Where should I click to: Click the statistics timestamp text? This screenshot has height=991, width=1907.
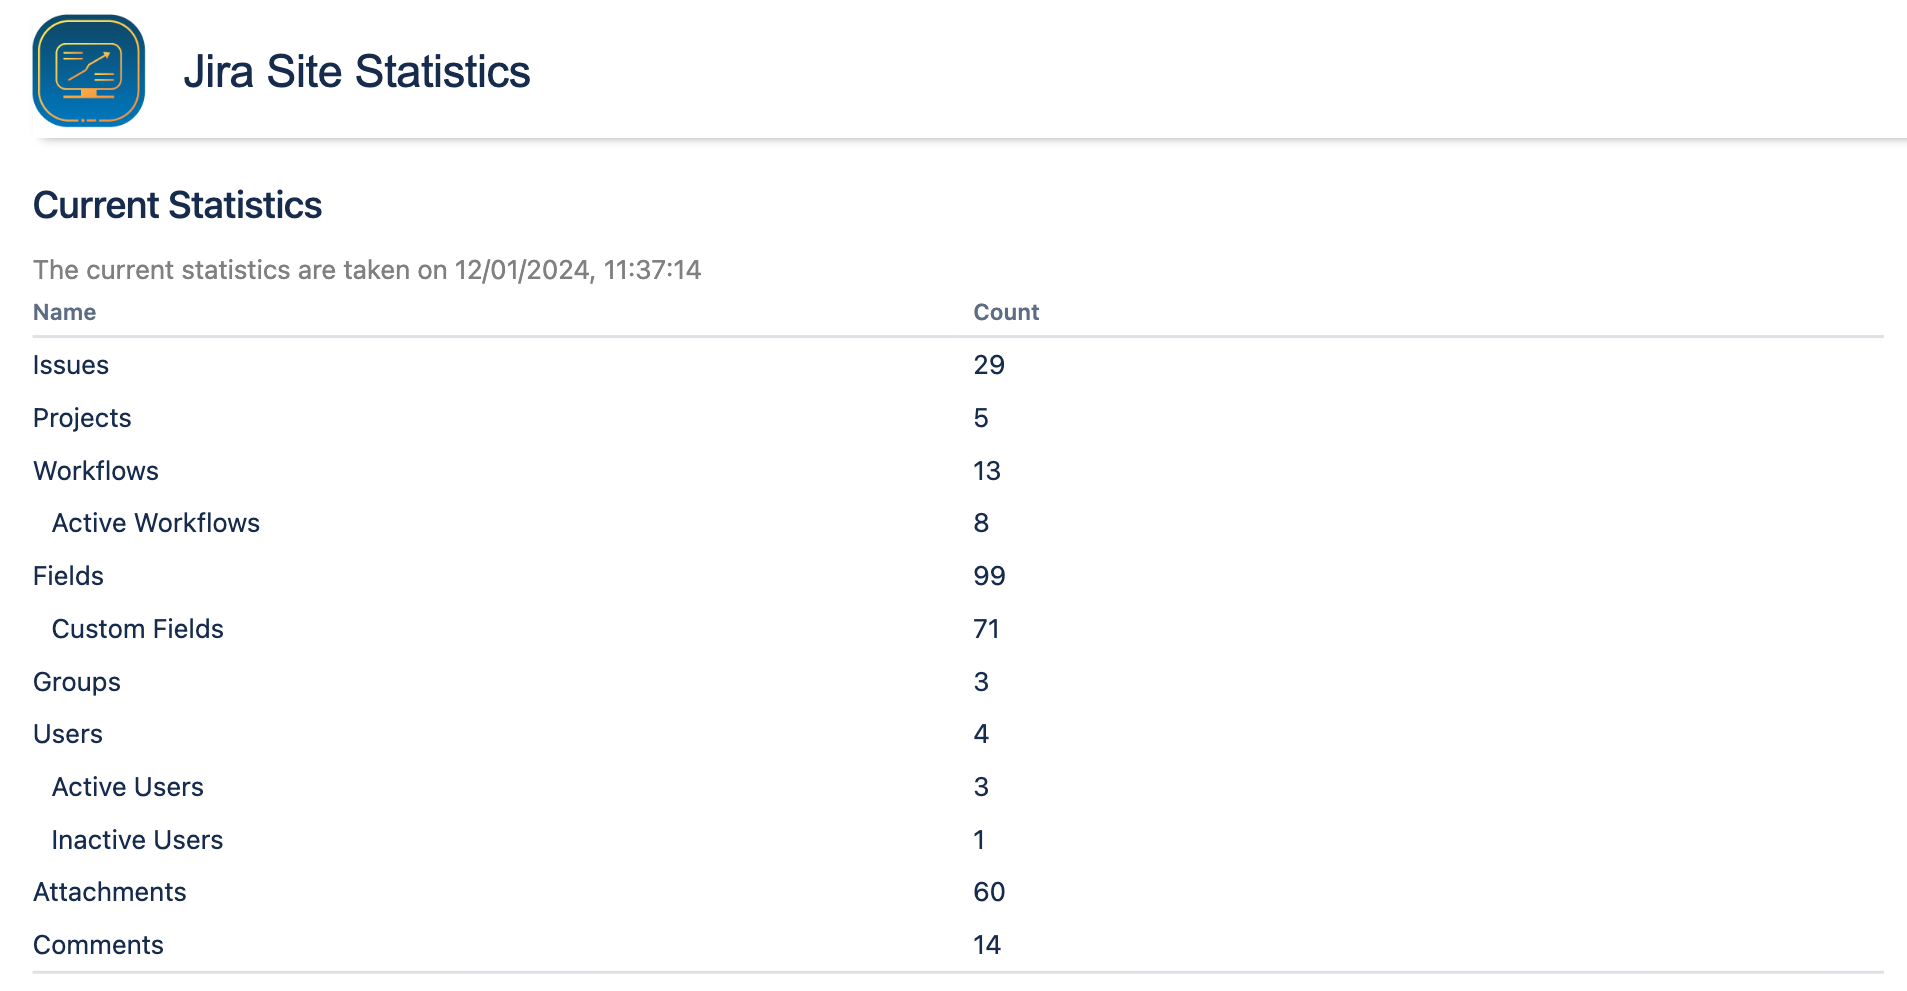pyautogui.click(x=366, y=270)
